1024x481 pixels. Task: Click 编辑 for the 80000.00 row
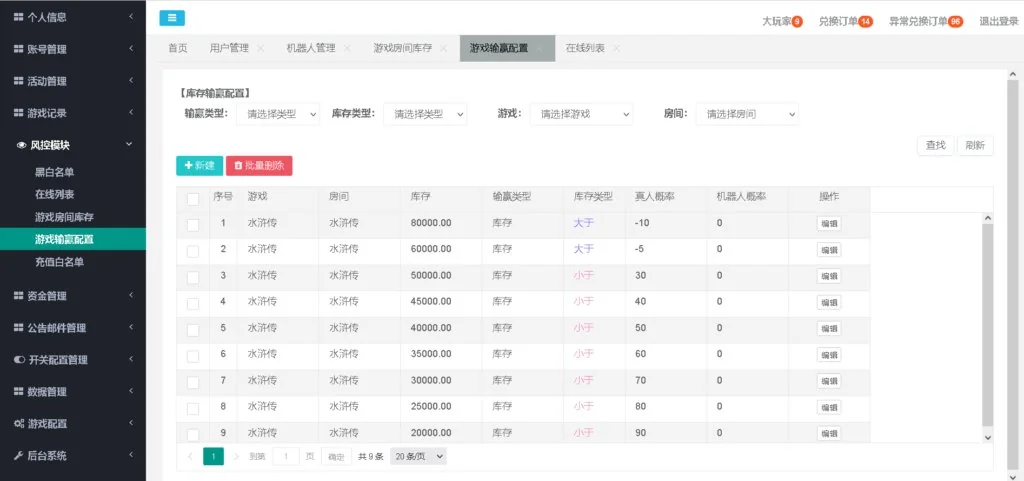[x=829, y=224]
